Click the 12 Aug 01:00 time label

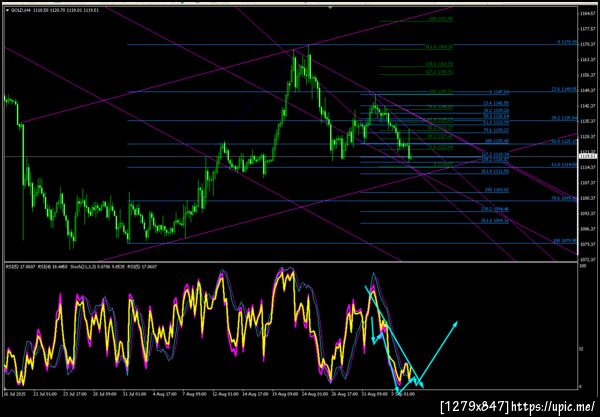225,394
